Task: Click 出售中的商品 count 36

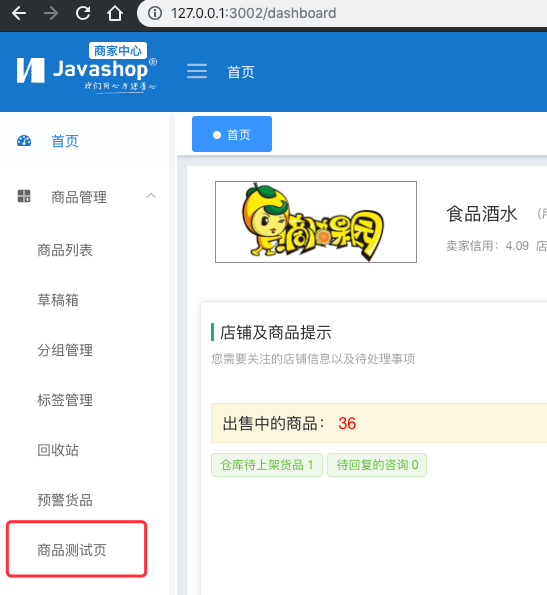Action: pos(347,423)
